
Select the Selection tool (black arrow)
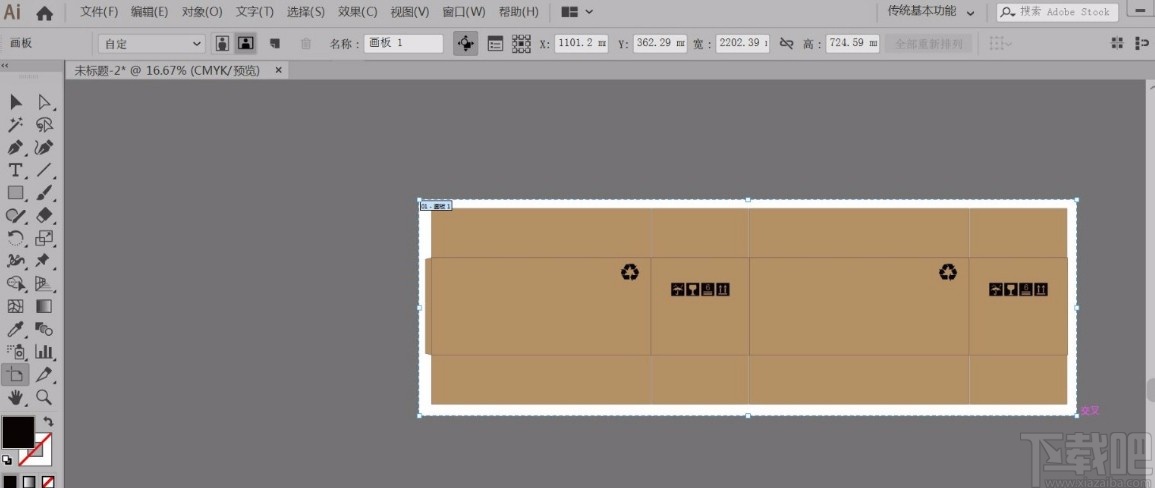(x=15, y=102)
